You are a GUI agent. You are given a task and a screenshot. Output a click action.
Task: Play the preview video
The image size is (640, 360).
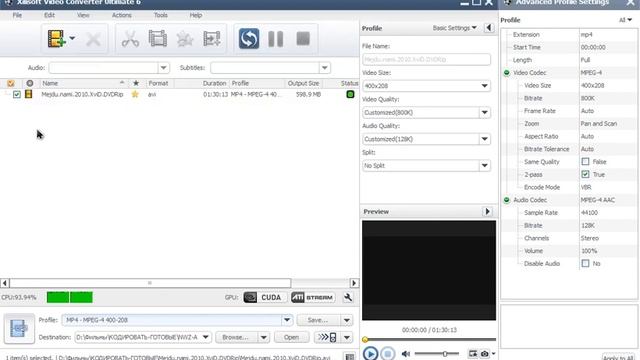click(x=370, y=353)
